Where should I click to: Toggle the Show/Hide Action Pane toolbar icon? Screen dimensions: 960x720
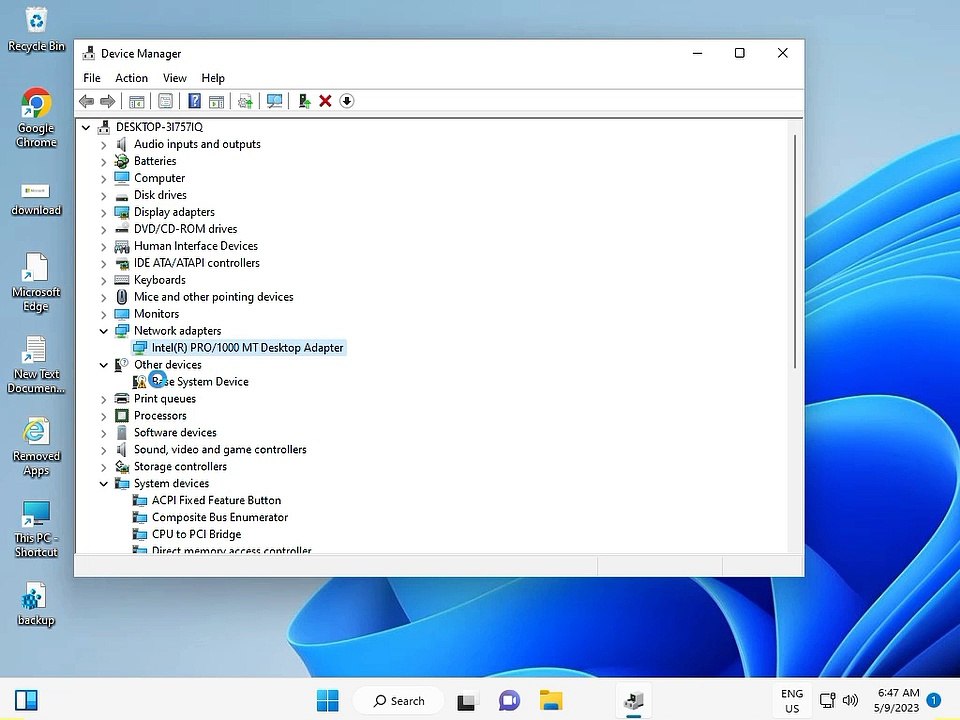click(x=216, y=101)
